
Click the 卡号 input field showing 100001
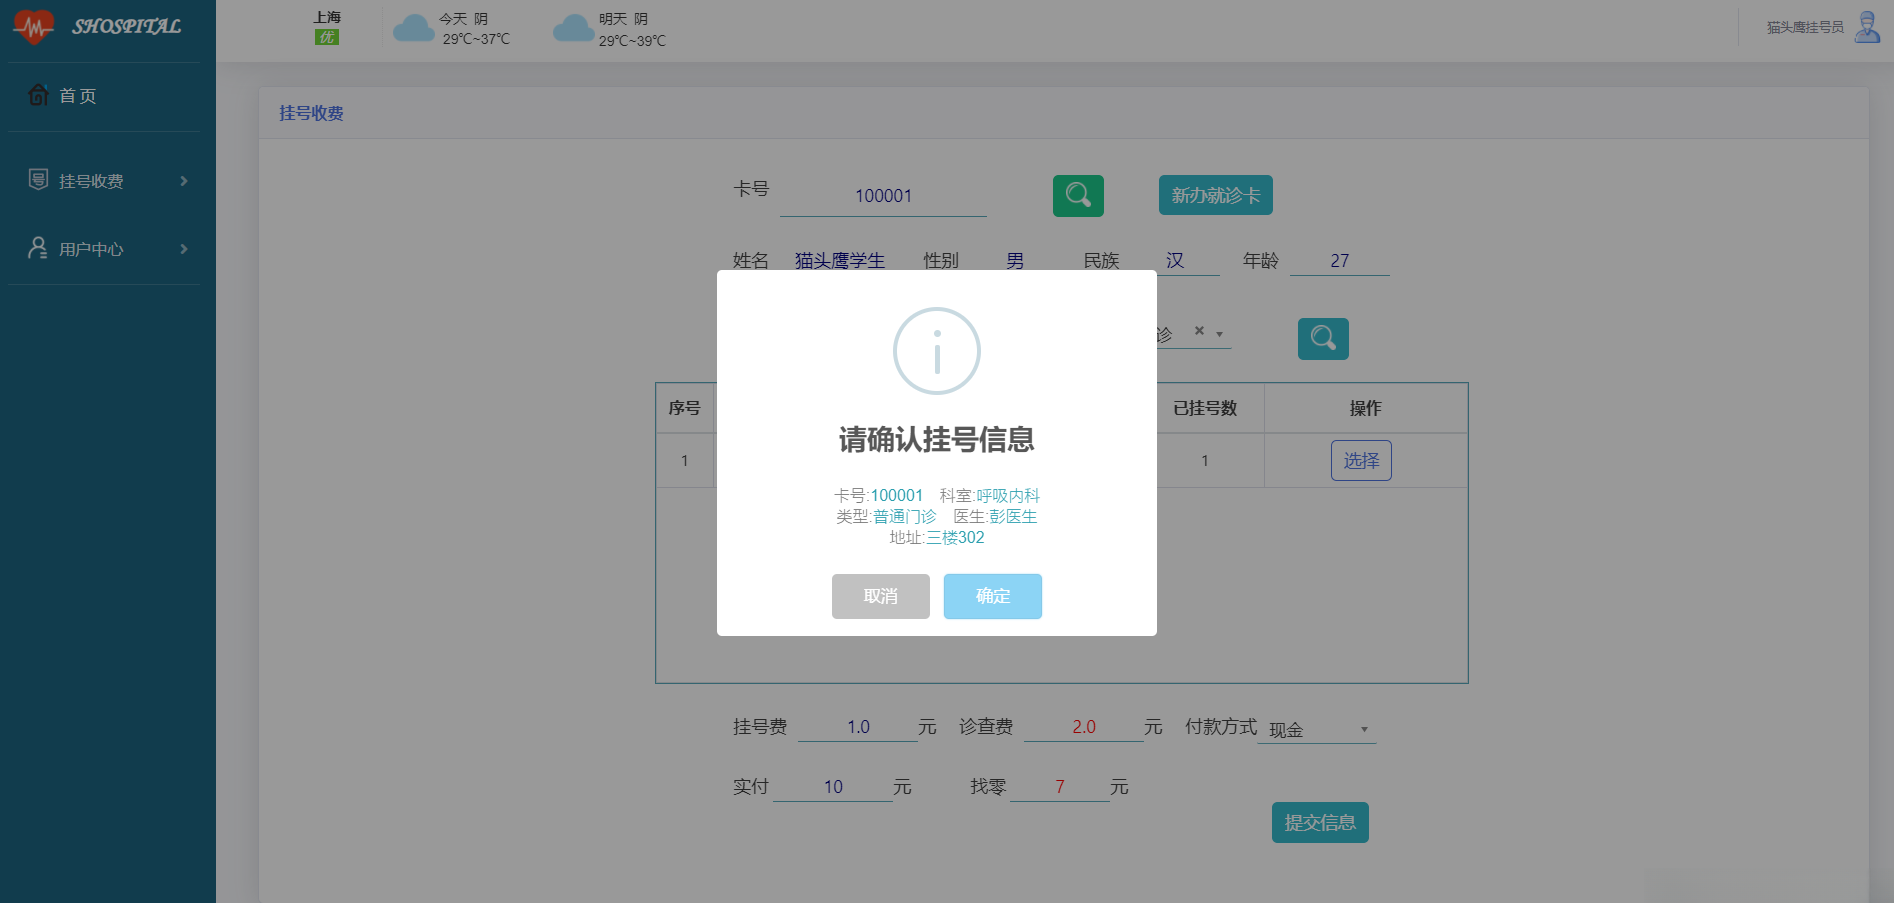[883, 196]
